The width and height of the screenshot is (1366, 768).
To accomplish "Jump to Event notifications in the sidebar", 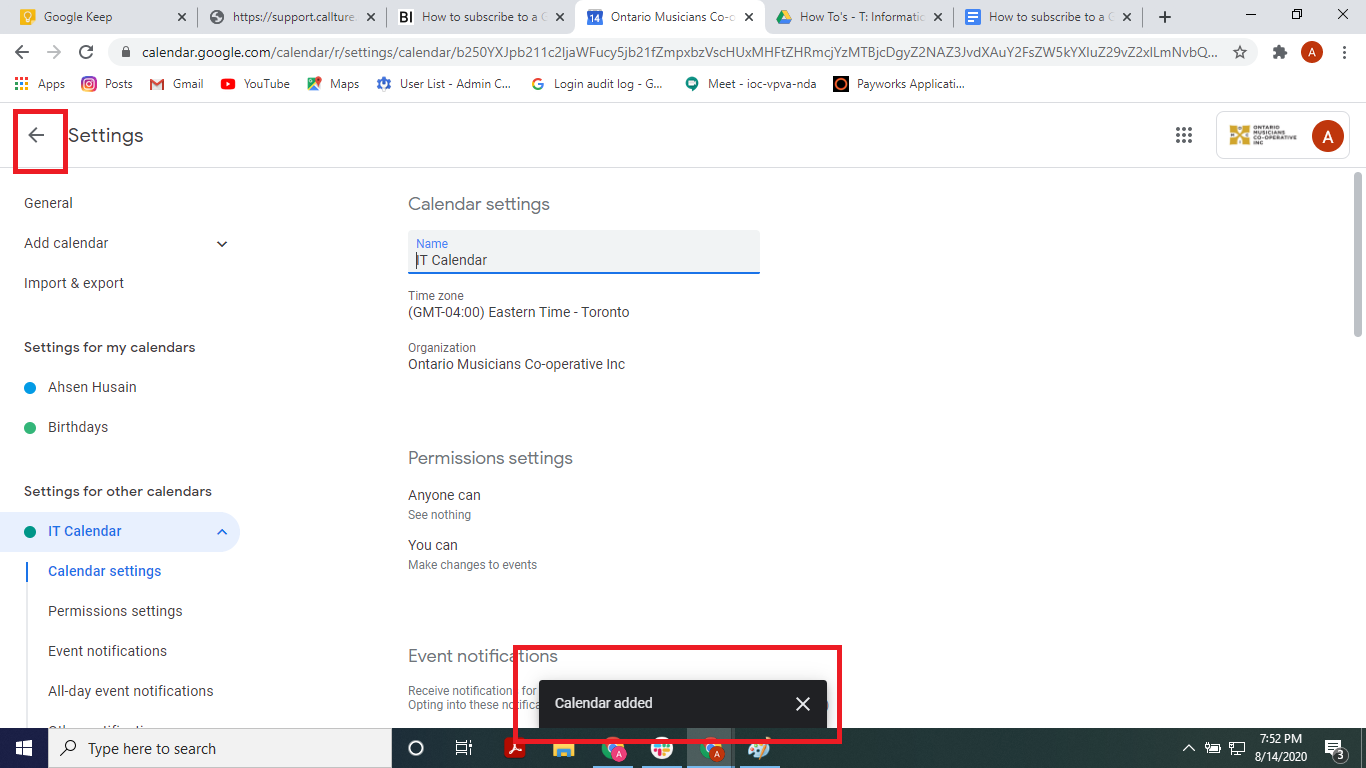I will tap(107, 651).
